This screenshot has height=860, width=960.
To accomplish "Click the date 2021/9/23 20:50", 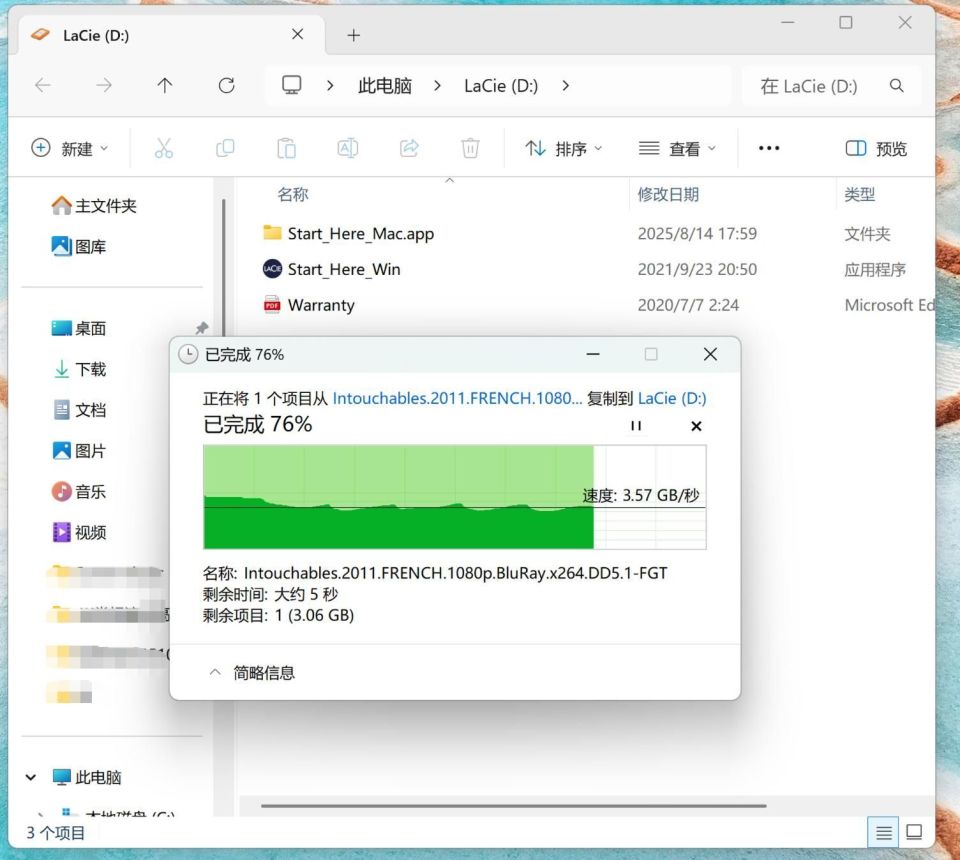I will [697, 269].
